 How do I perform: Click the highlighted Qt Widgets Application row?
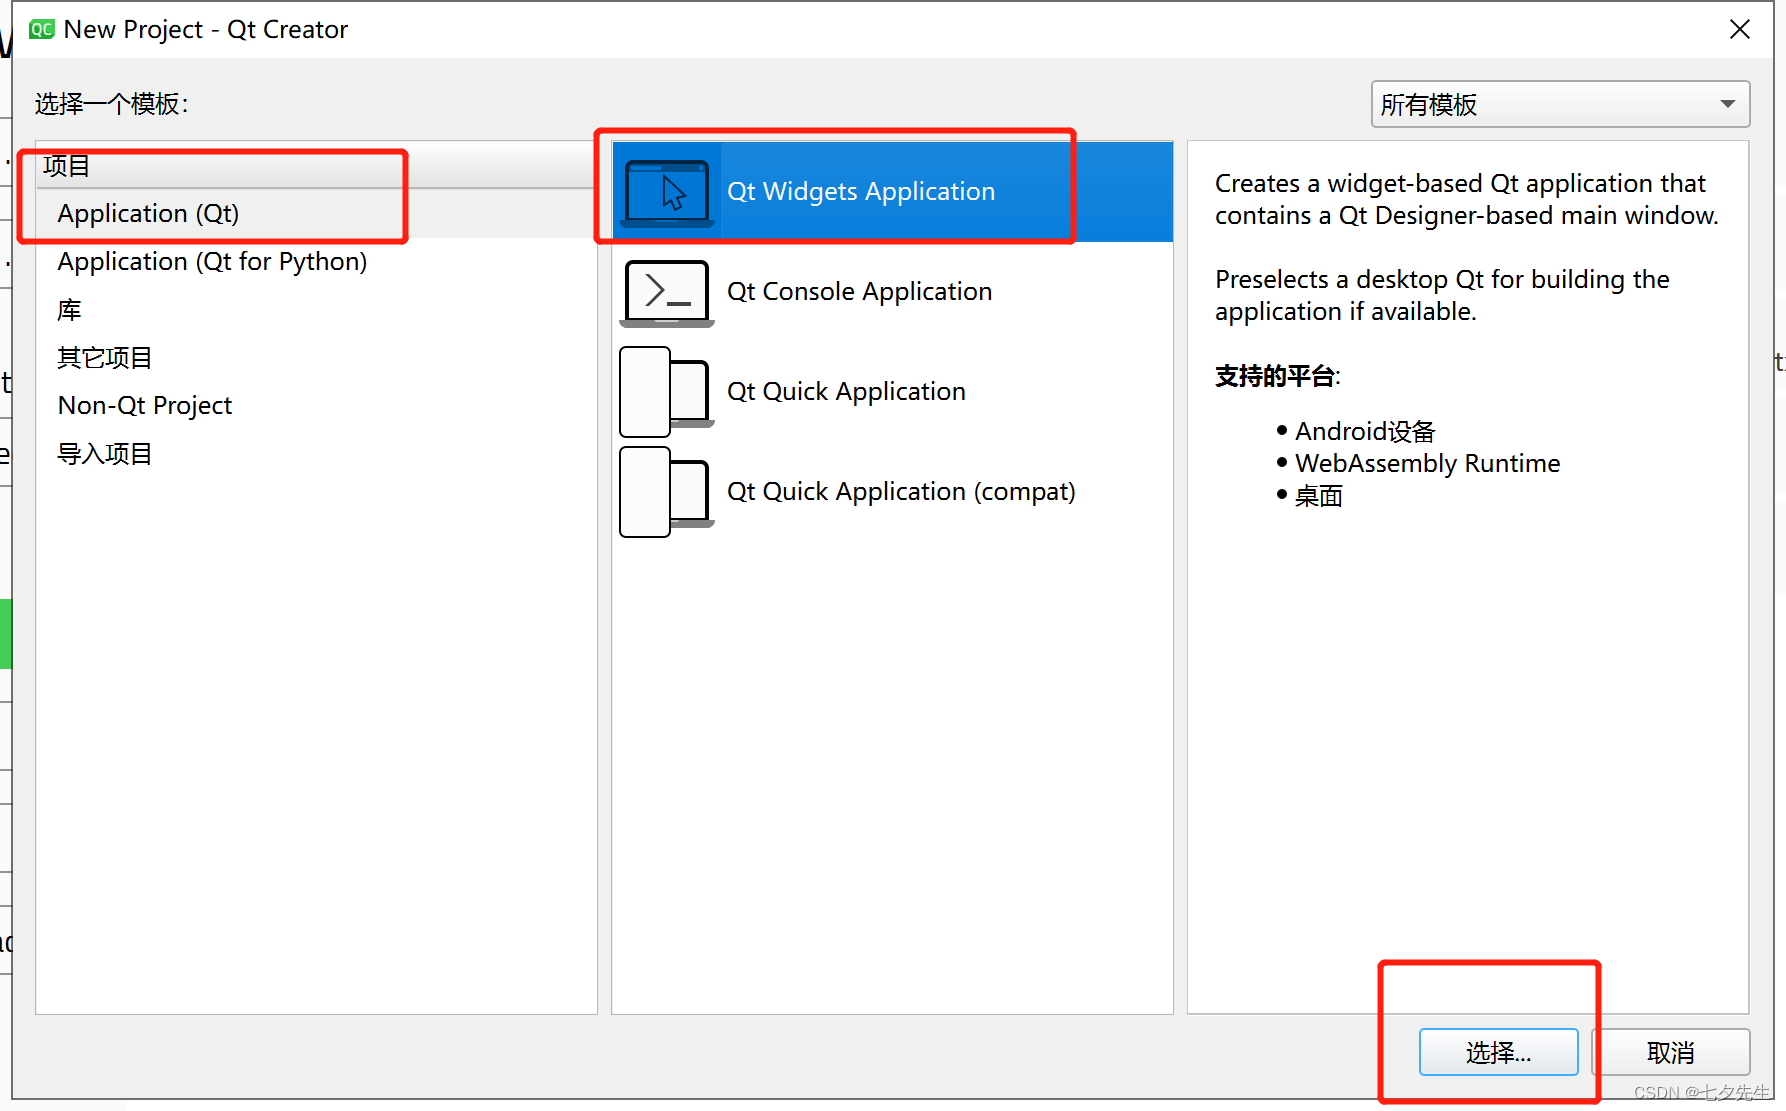[x=861, y=191]
